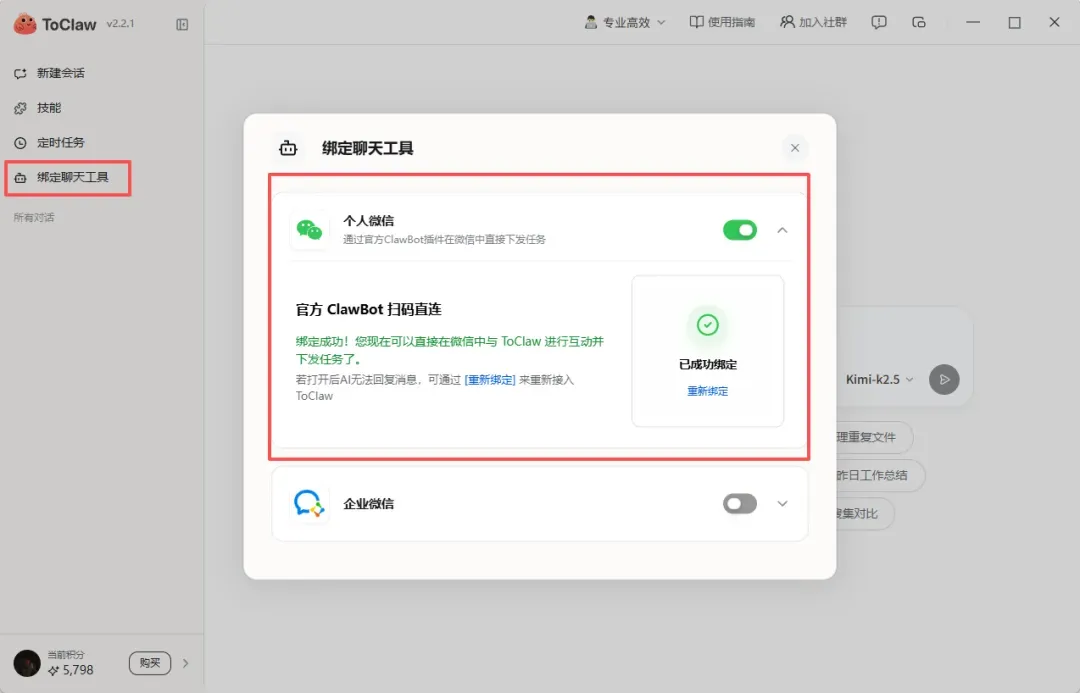Viewport: 1080px width, 693px height.
Task: Click the v2.2.1 version label
Action: click(x=121, y=23)
